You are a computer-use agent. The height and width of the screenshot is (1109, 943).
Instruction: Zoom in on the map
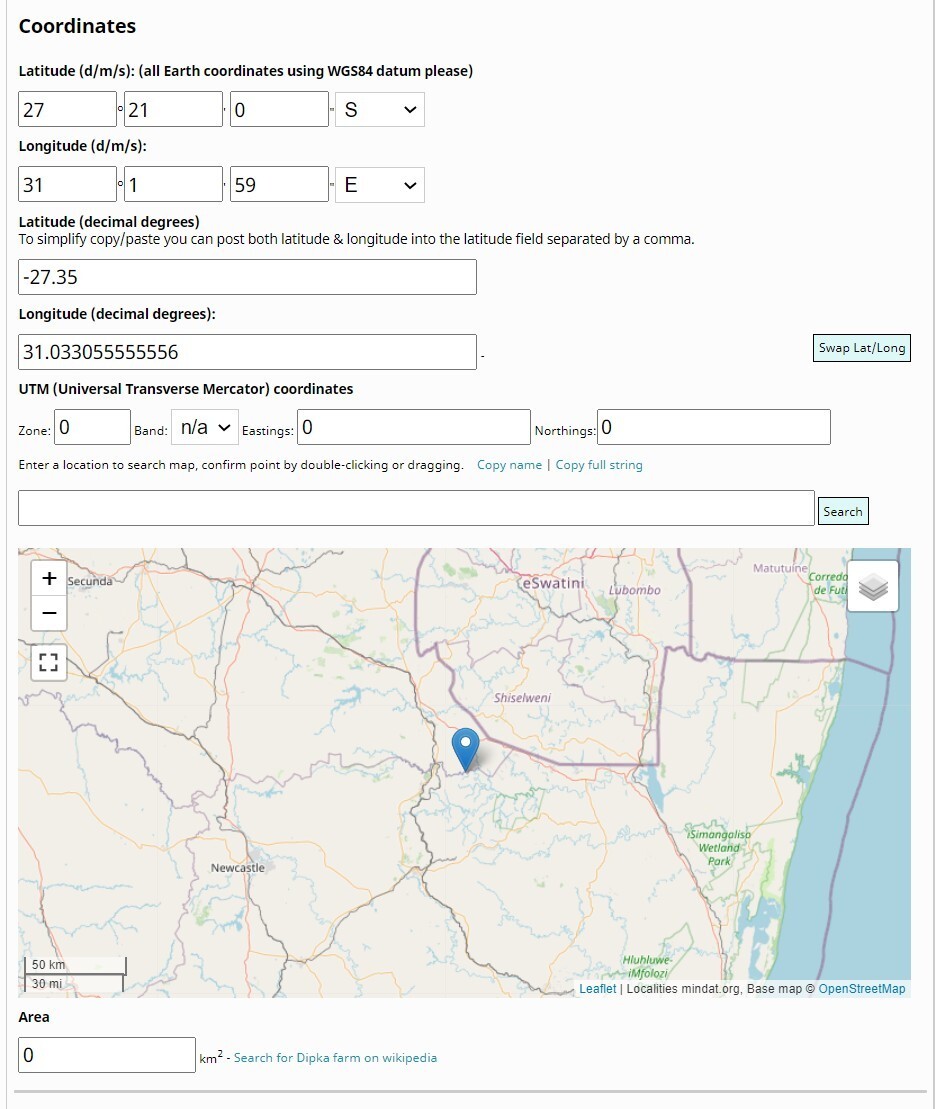coord(49,579)
